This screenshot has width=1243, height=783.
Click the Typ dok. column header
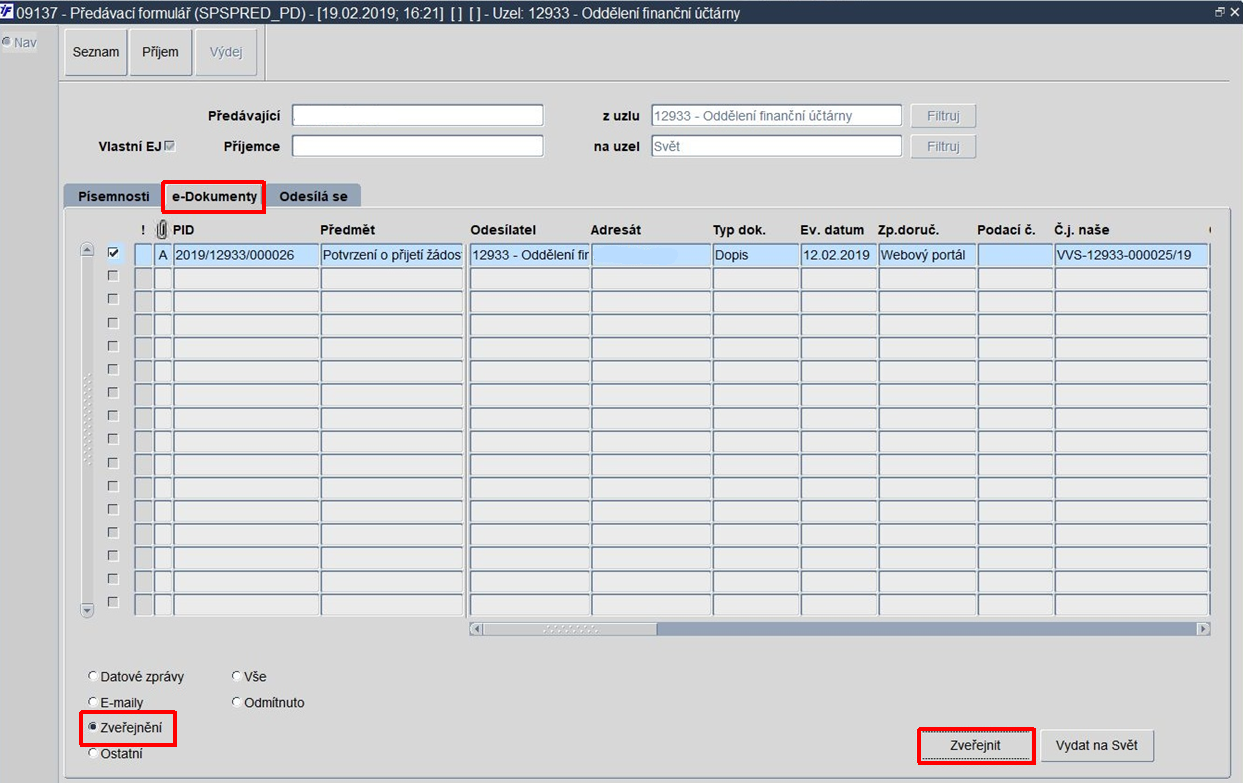point(739,231)
